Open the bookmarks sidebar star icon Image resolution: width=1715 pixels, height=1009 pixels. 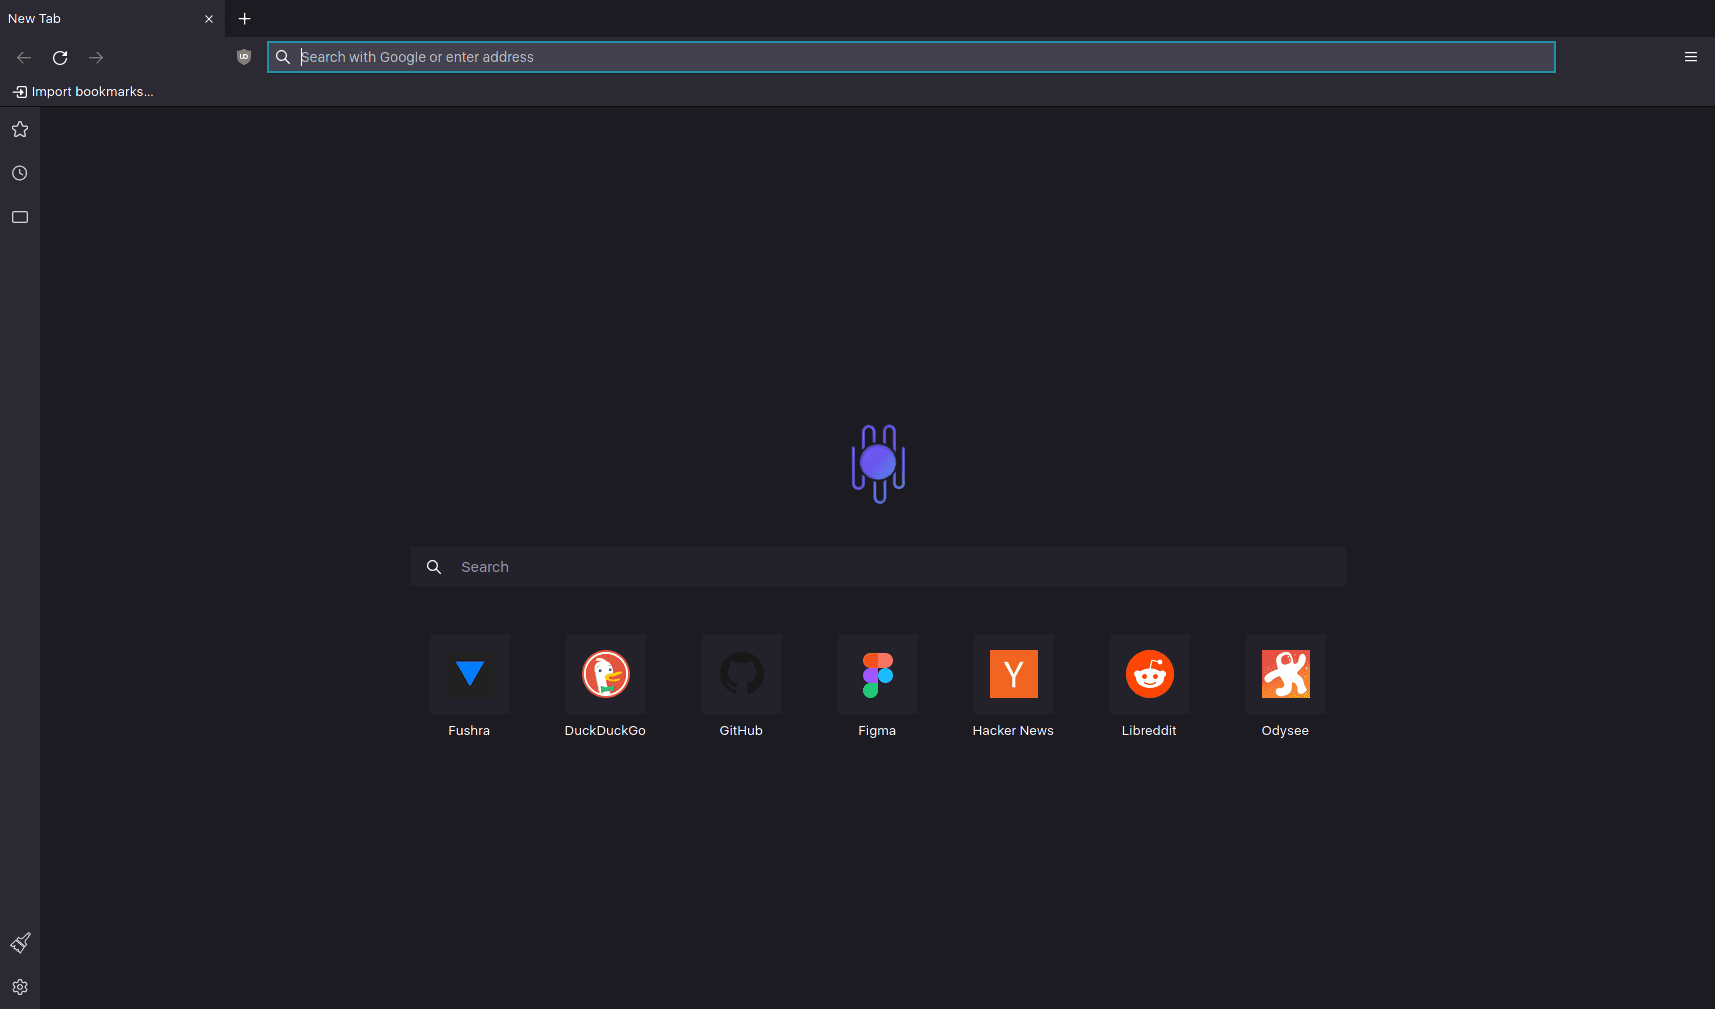[x=20, y=129]
